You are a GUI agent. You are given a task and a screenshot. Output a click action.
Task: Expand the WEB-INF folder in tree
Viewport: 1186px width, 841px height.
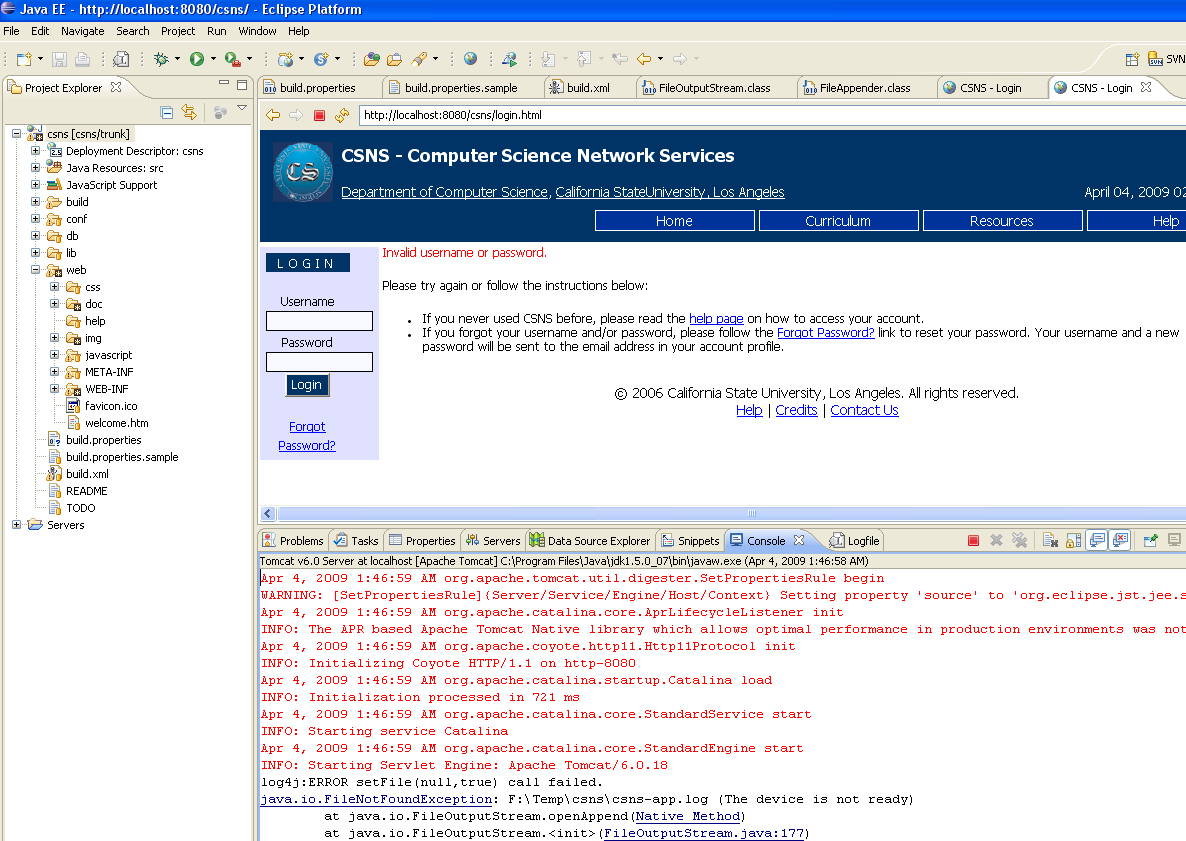(x=55, y=389)
